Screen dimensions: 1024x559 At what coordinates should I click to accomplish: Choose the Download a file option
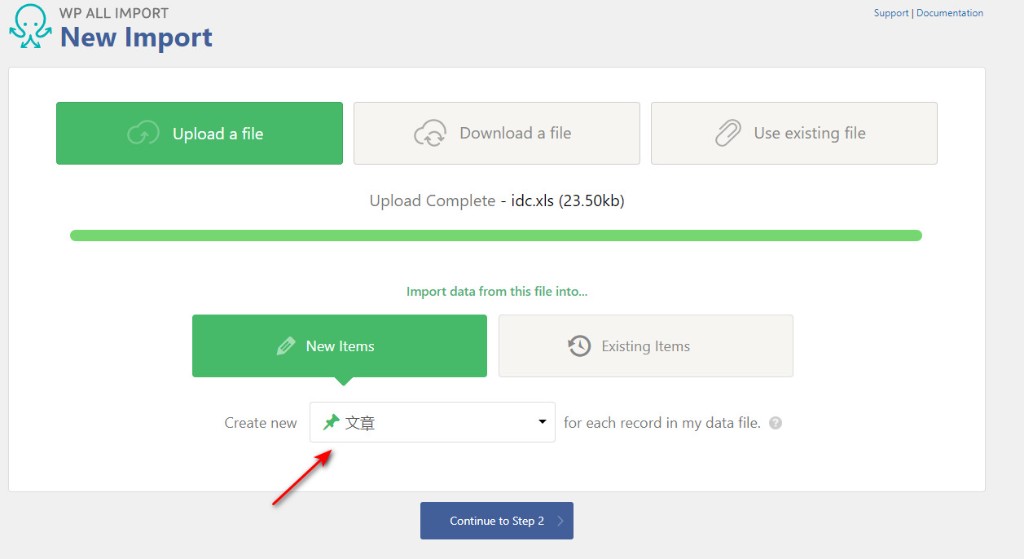point(496,133)
